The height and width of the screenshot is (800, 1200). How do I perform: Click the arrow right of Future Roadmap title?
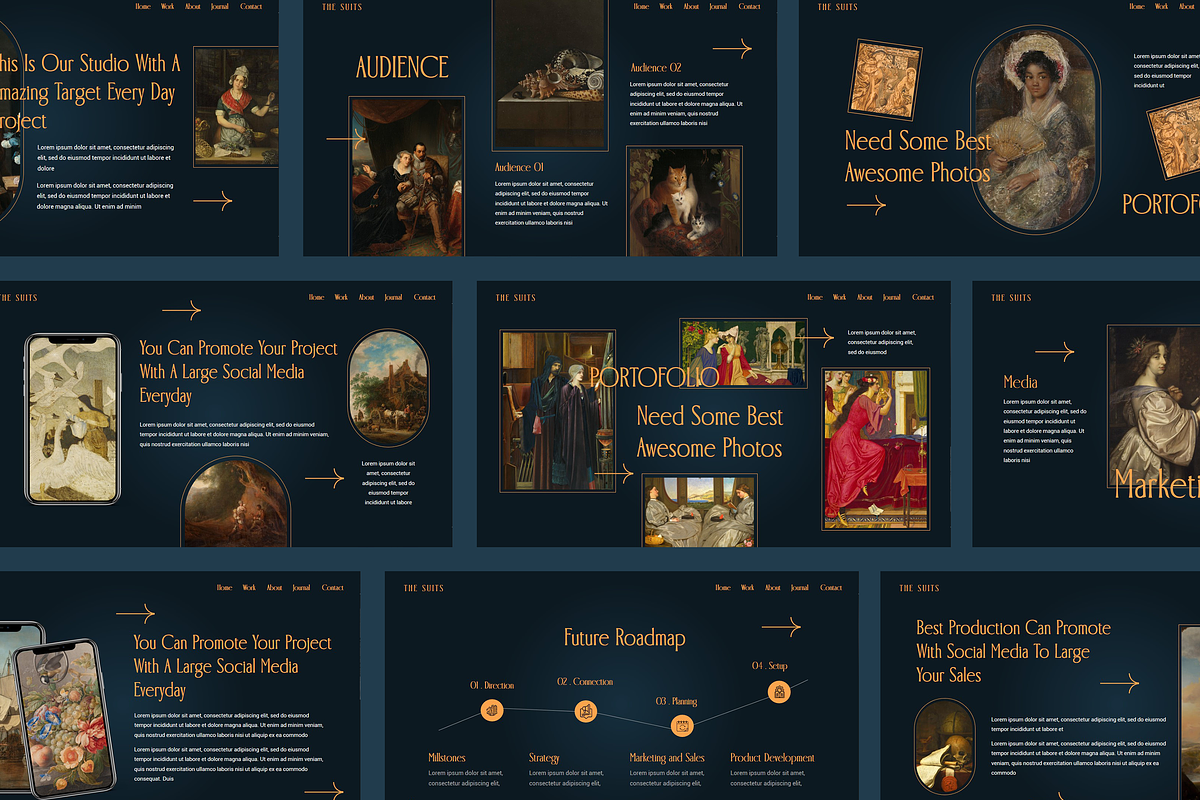[x=781, y=628]
